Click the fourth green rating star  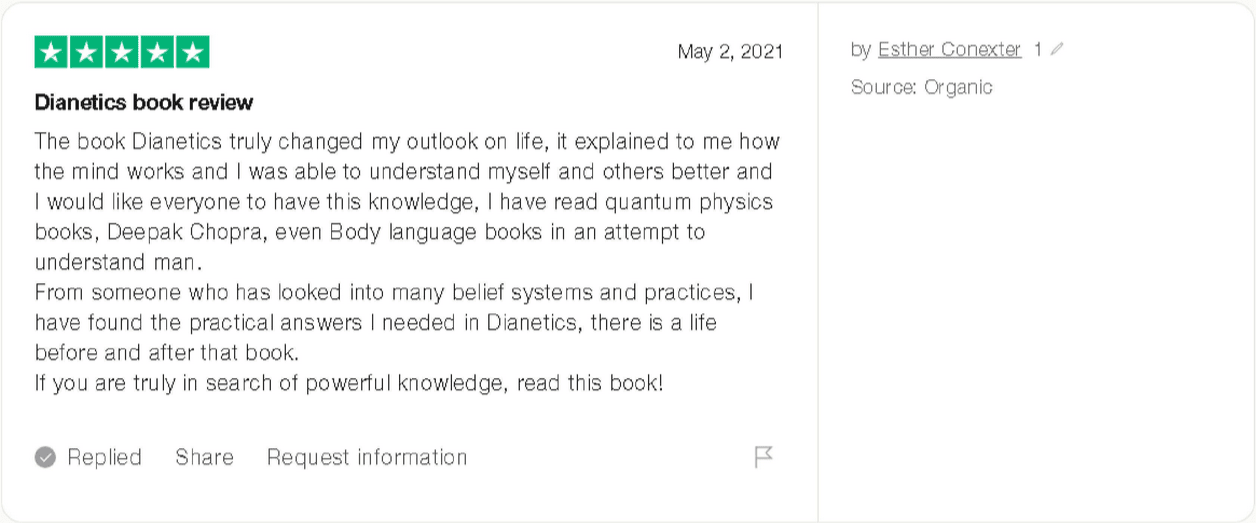coord(158,52)
